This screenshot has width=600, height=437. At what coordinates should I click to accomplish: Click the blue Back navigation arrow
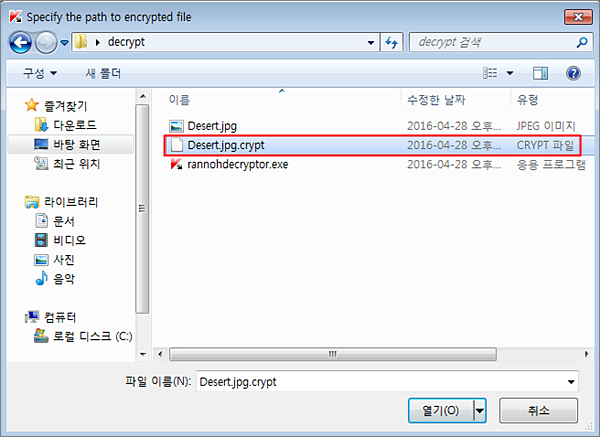click(20, 42)
